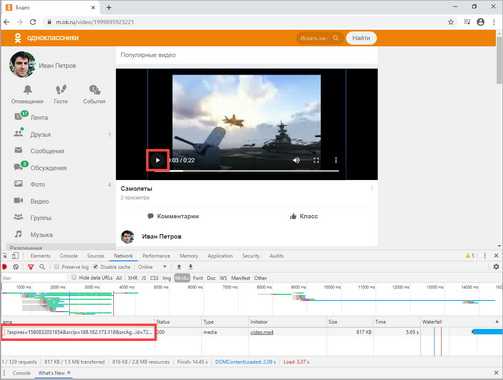The image size is (503, 380).
Task: Open the Online throttling dropdown
Action: 152,267
